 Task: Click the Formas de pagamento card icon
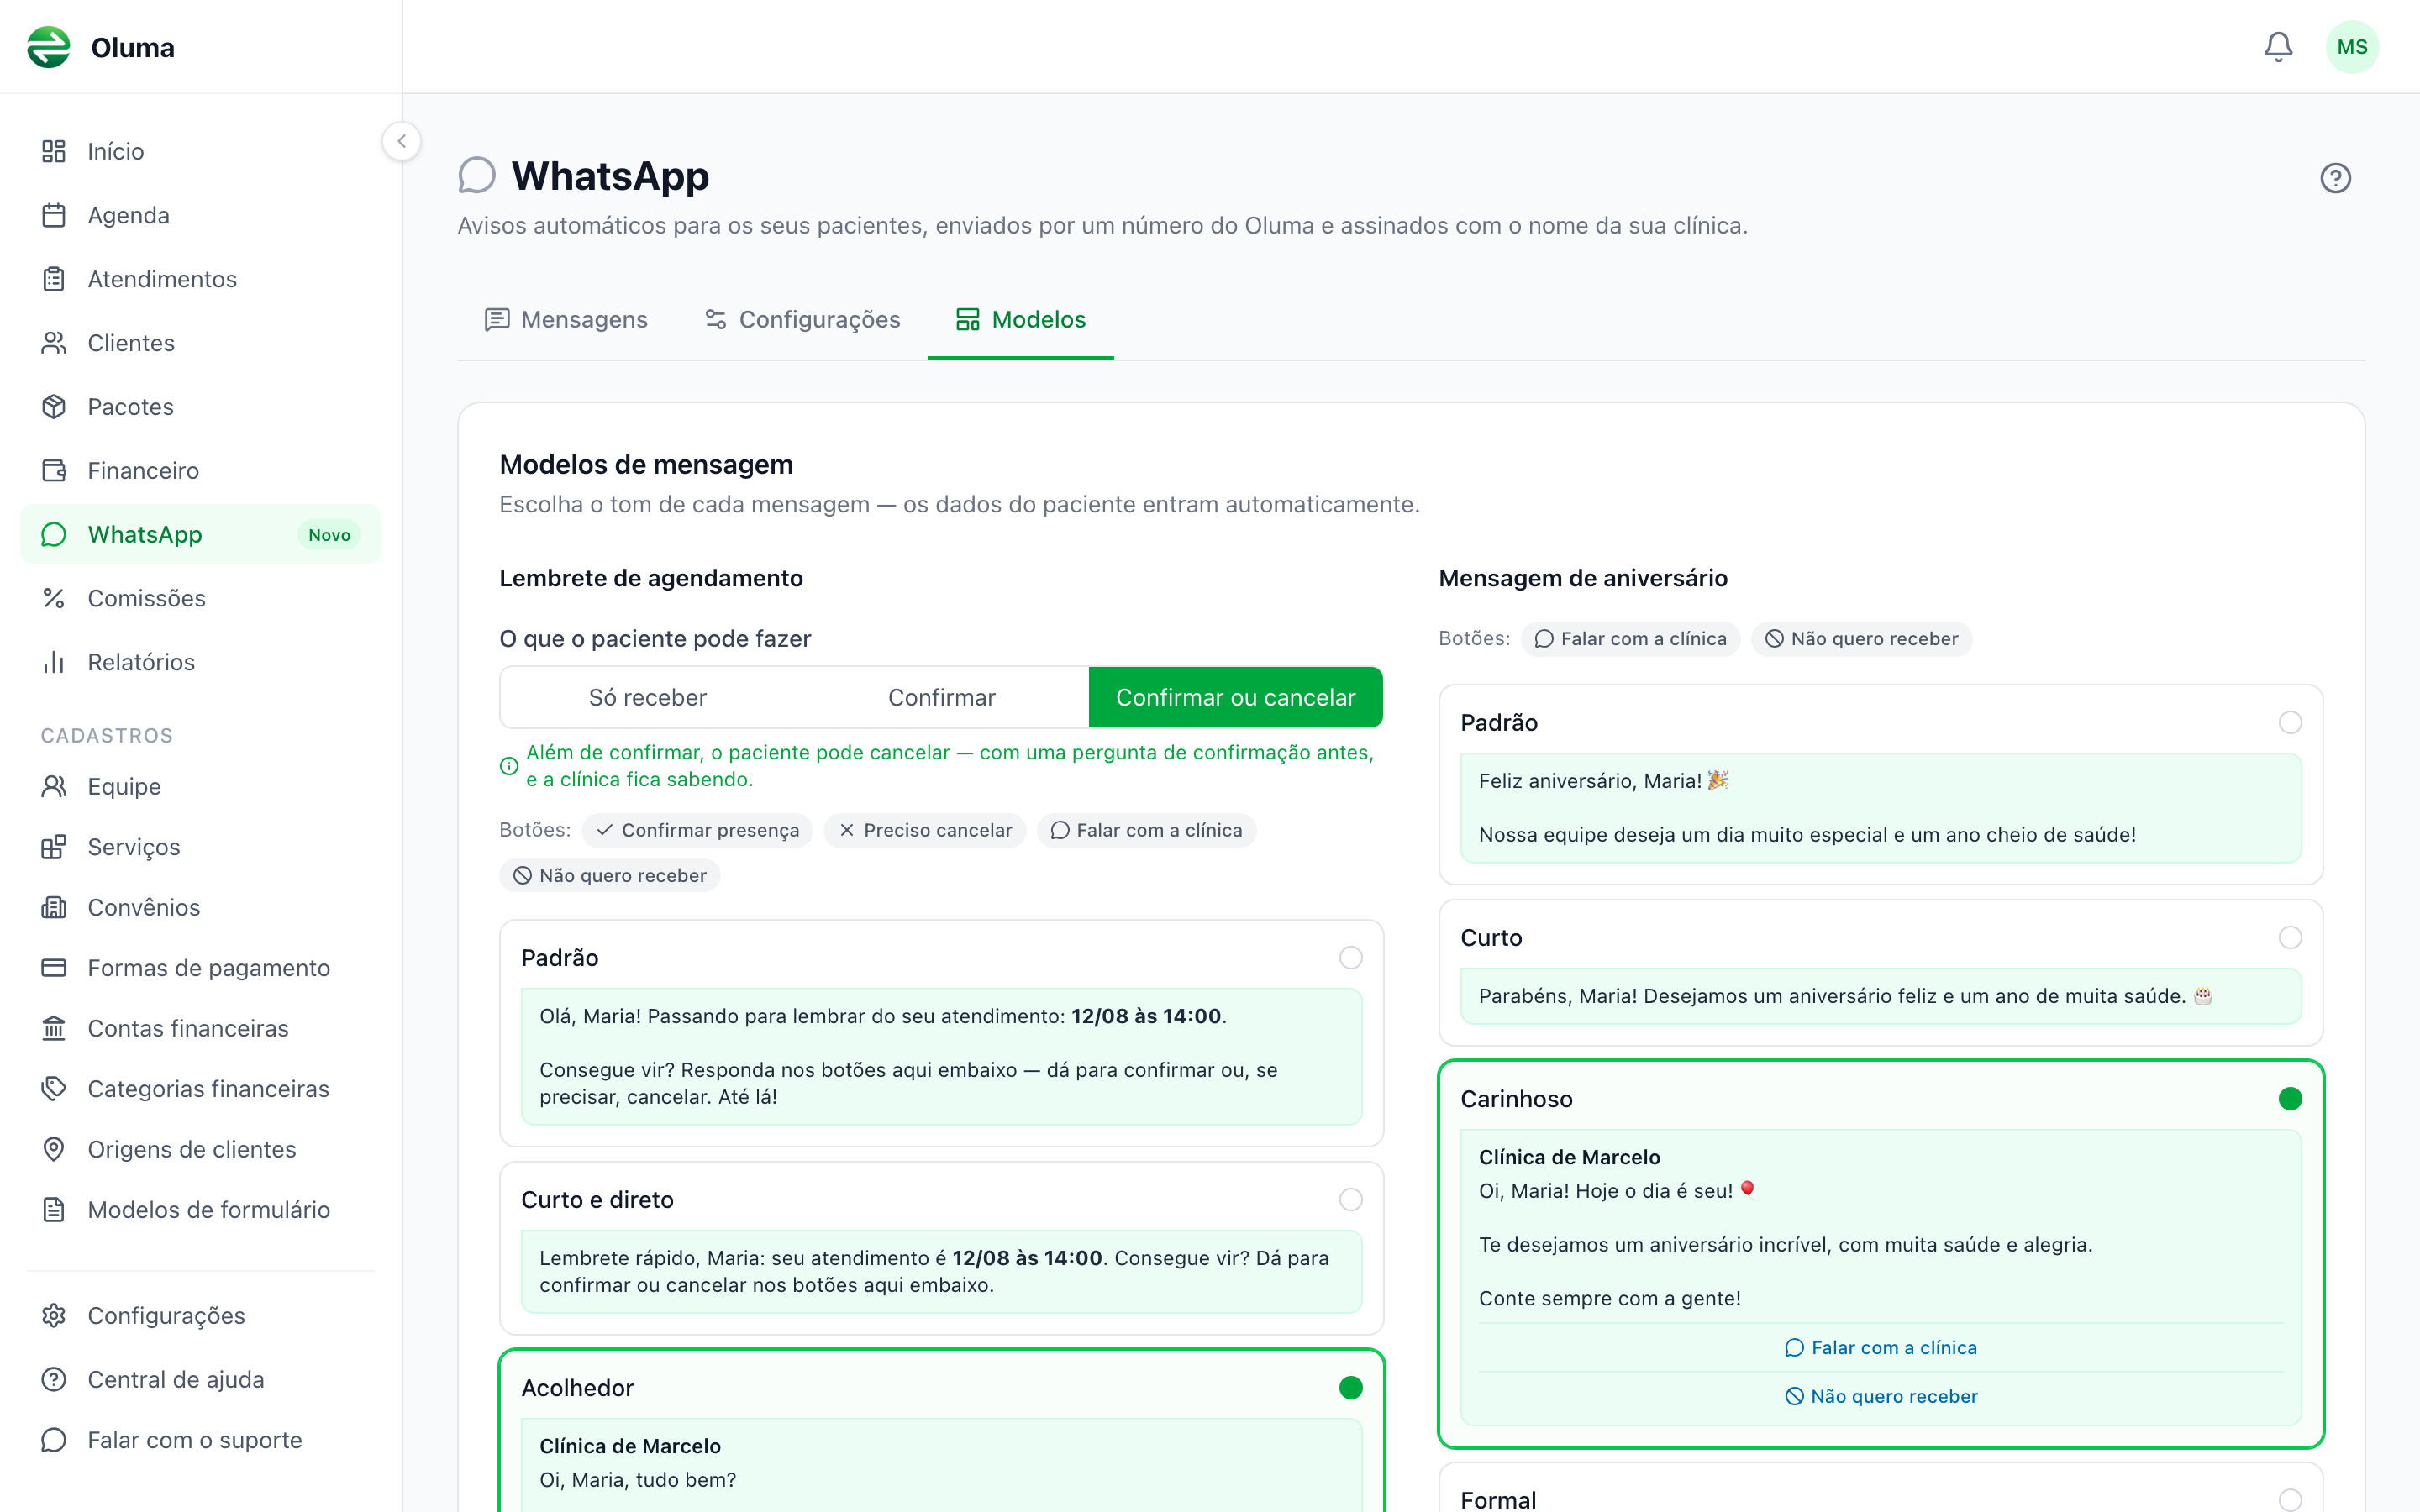(x=54, y=968)
